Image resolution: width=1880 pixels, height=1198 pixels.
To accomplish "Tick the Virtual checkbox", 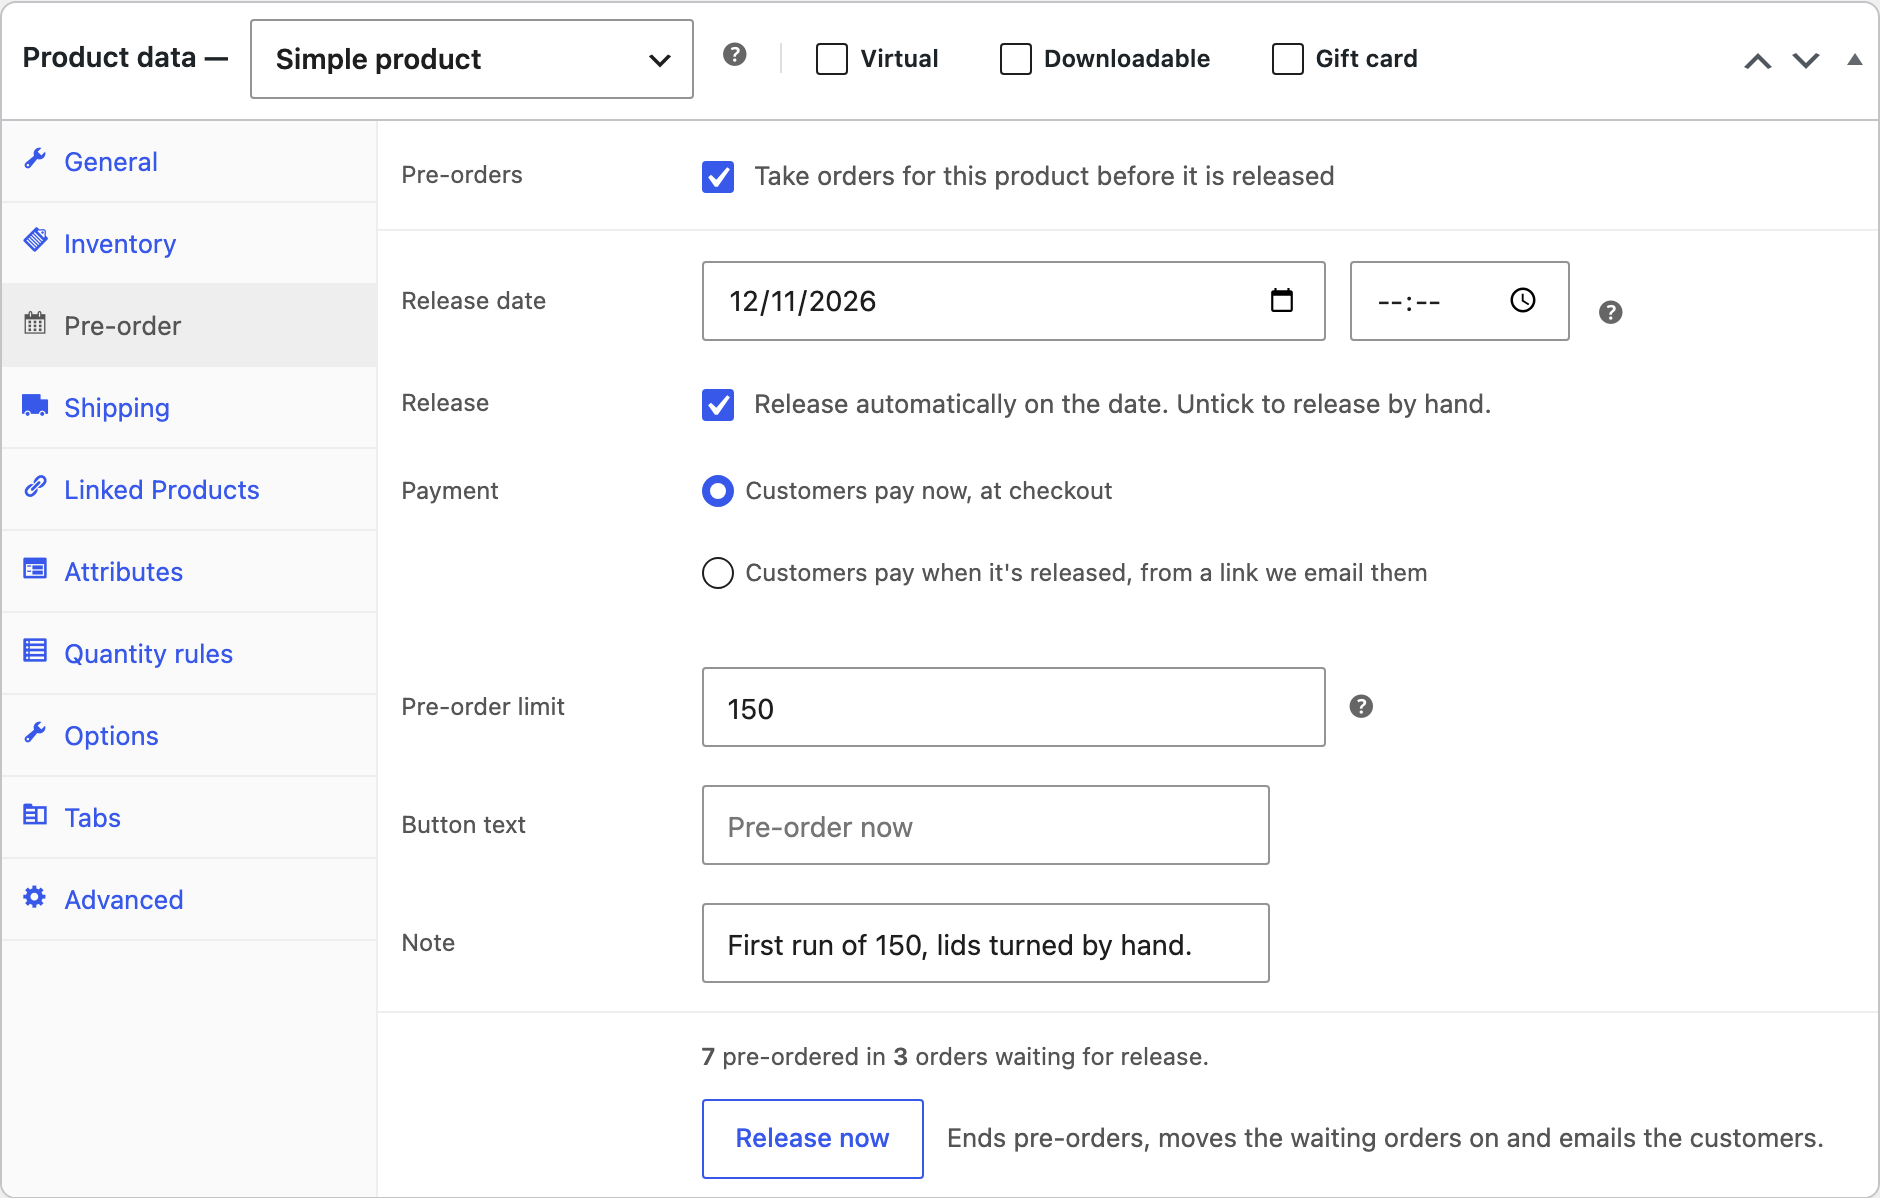I will click(x=832, y=59).
